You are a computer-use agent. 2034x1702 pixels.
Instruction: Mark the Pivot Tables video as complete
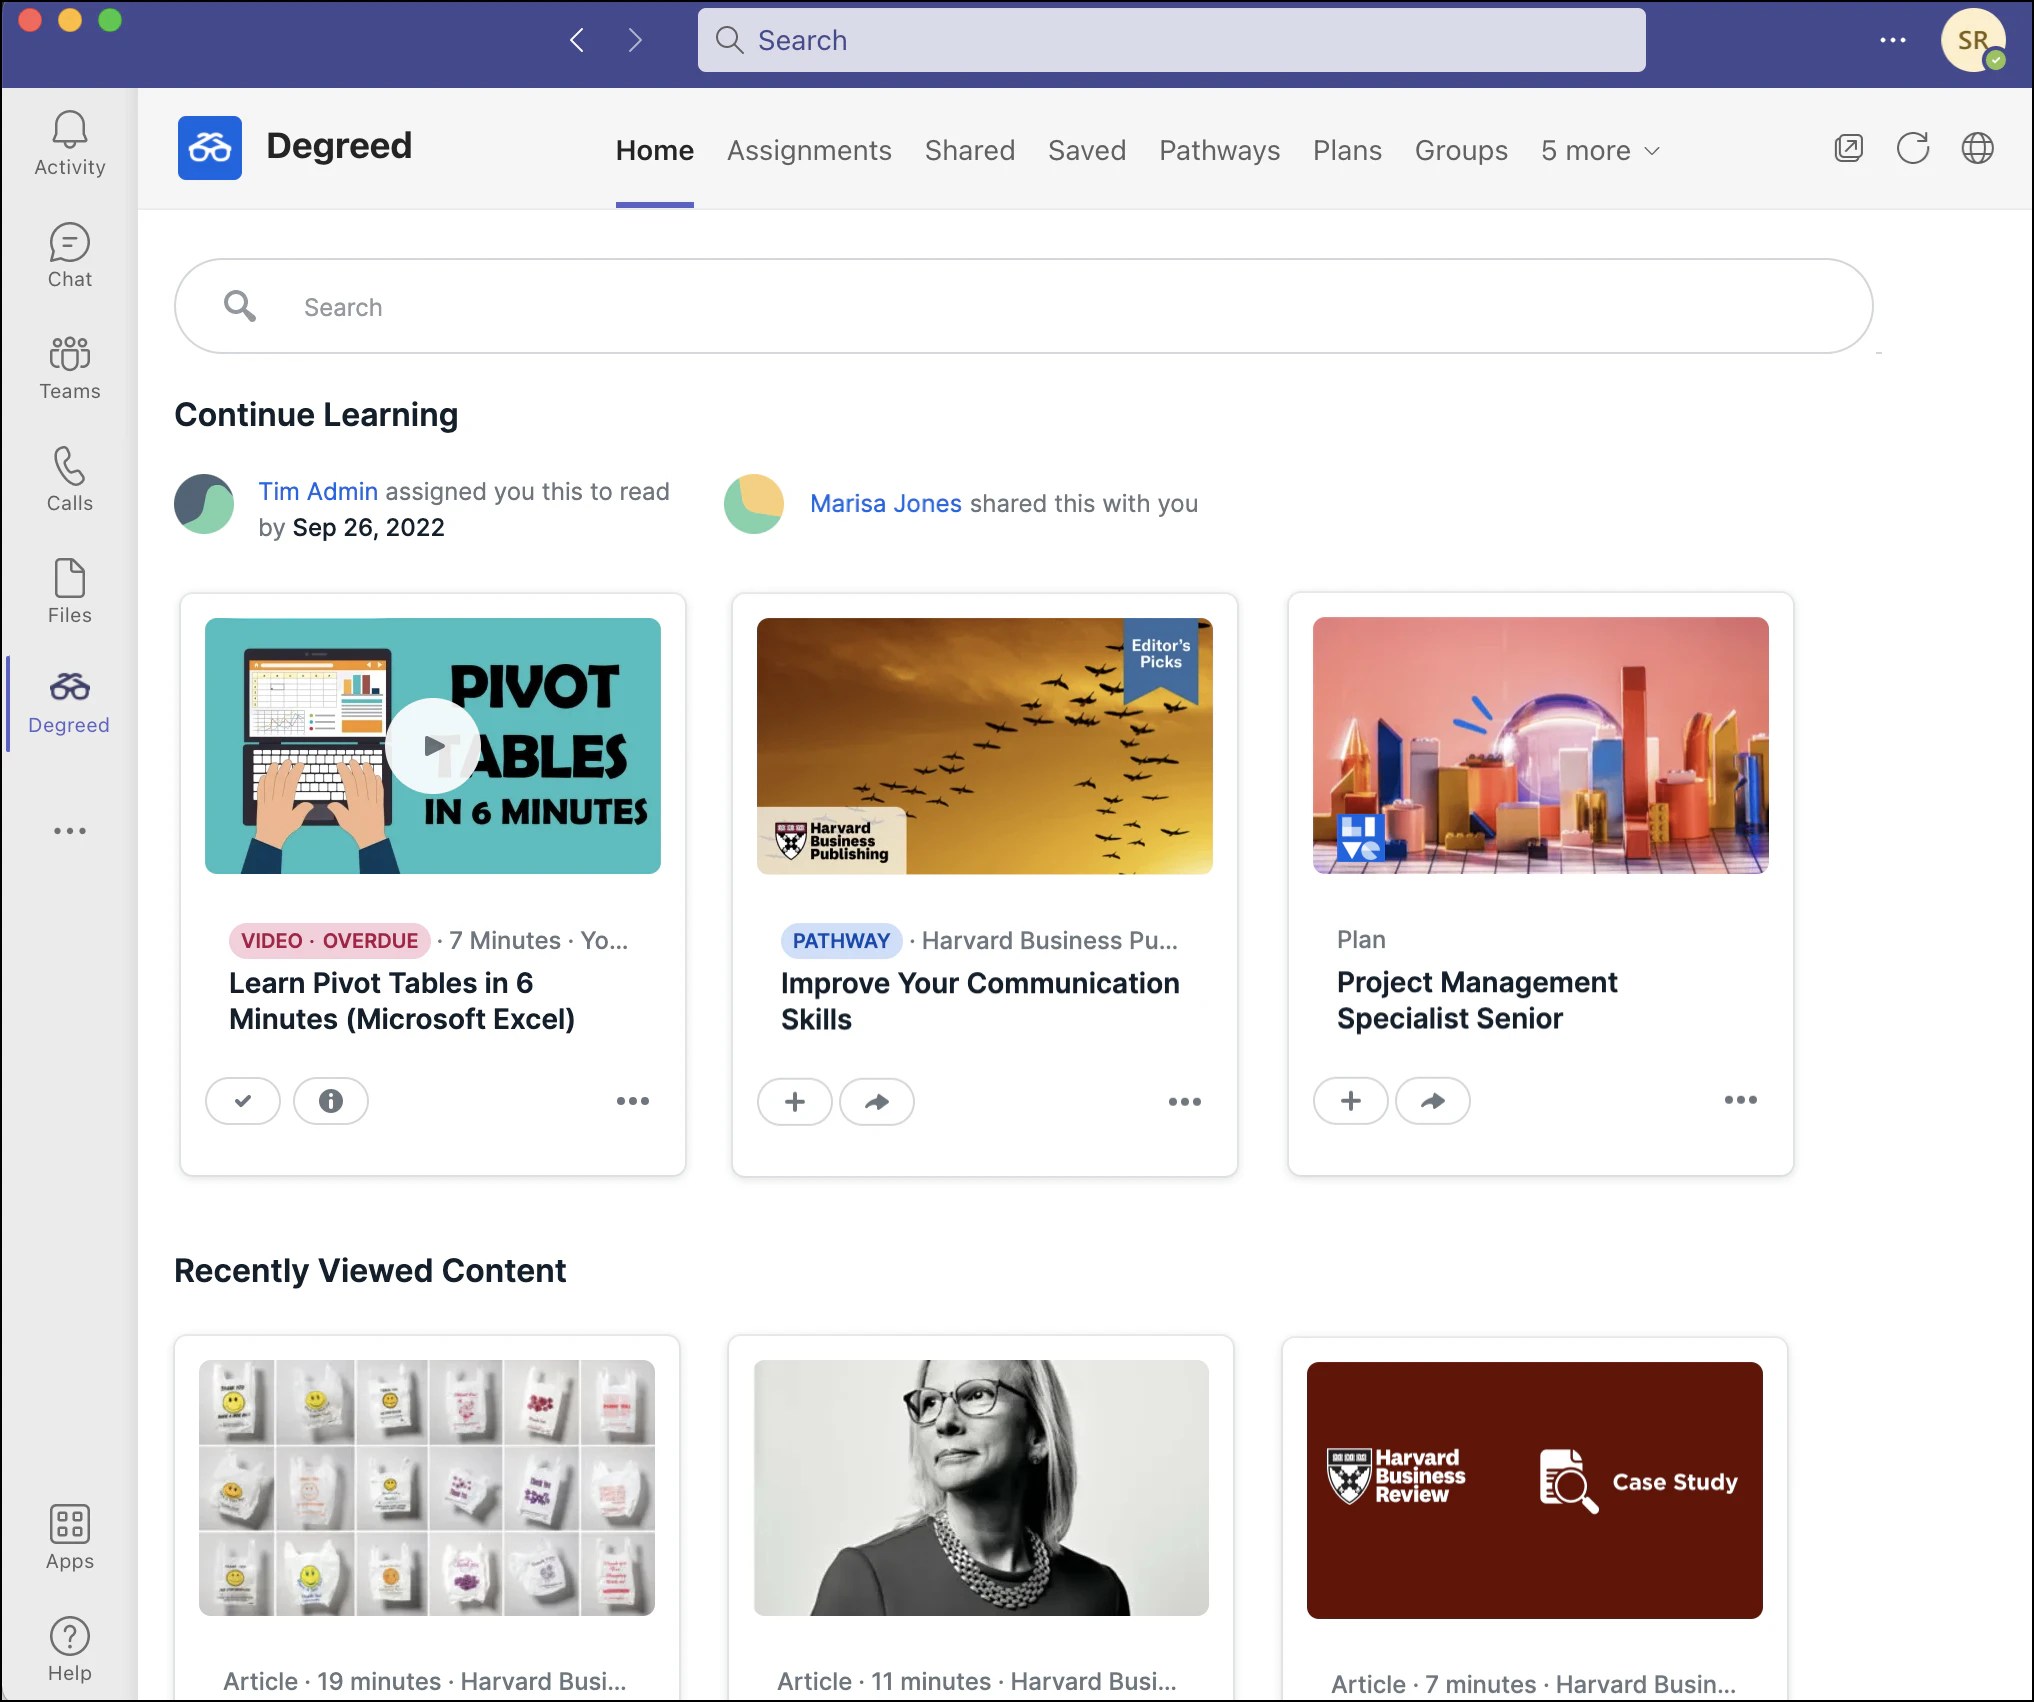pyautogui.click(x=243, y=1100)
